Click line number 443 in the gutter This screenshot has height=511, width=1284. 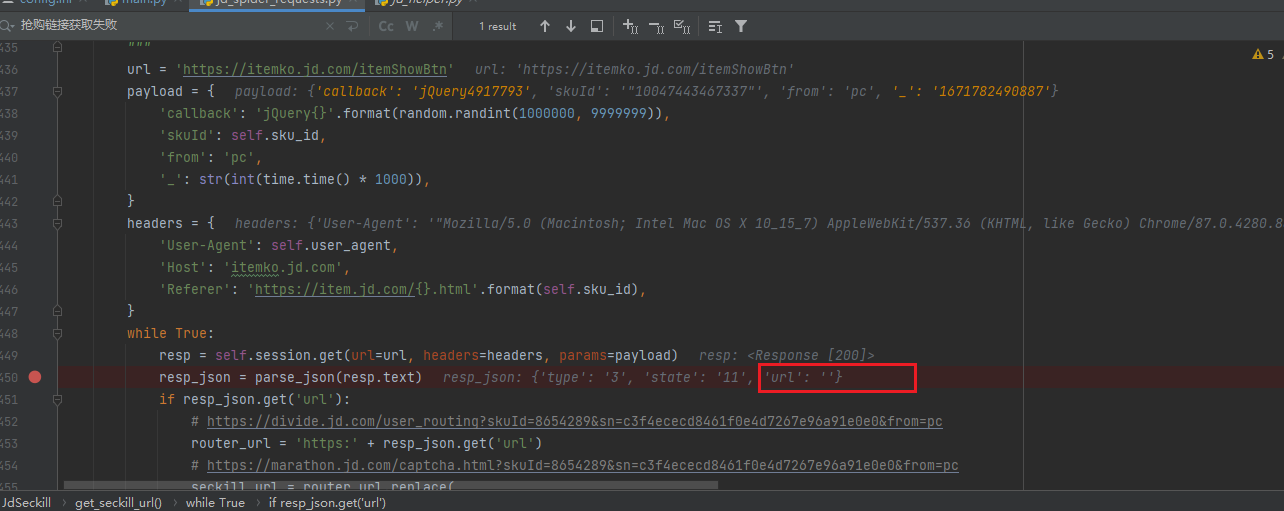[x=9, y=223]
